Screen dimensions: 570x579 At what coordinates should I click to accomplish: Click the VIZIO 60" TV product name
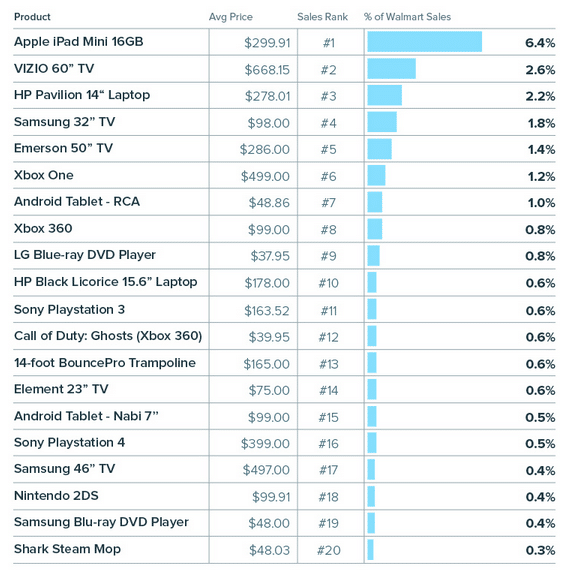tap(54, 69)
